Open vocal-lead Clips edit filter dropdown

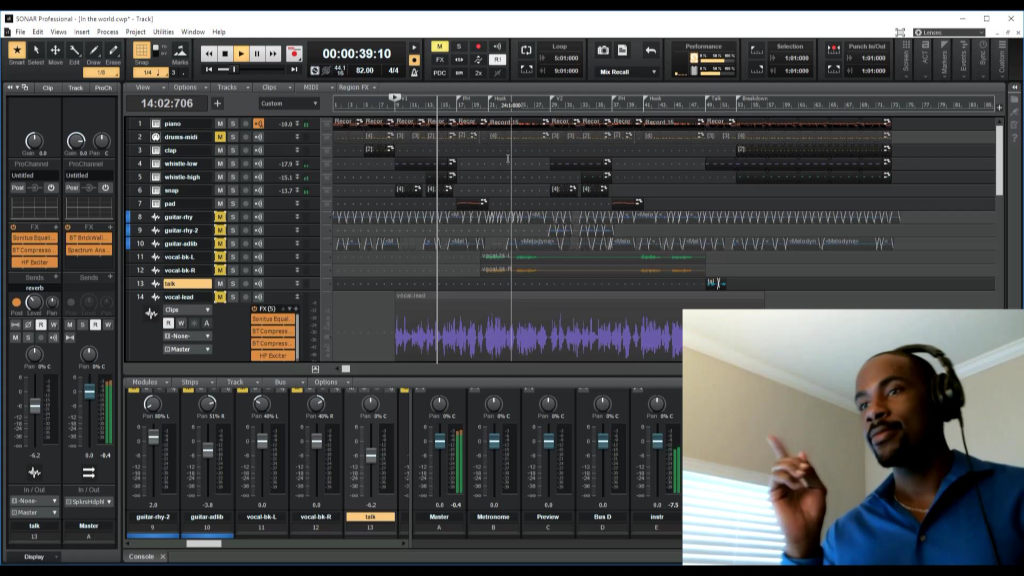coord(187,310)
